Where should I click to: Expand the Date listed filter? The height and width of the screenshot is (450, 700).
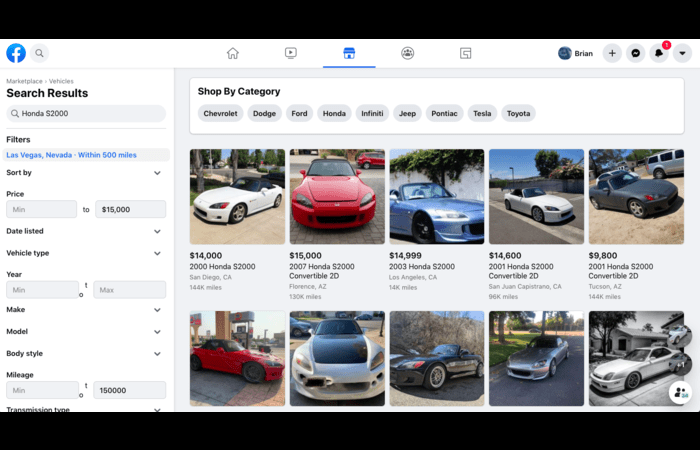click(83, 231)
